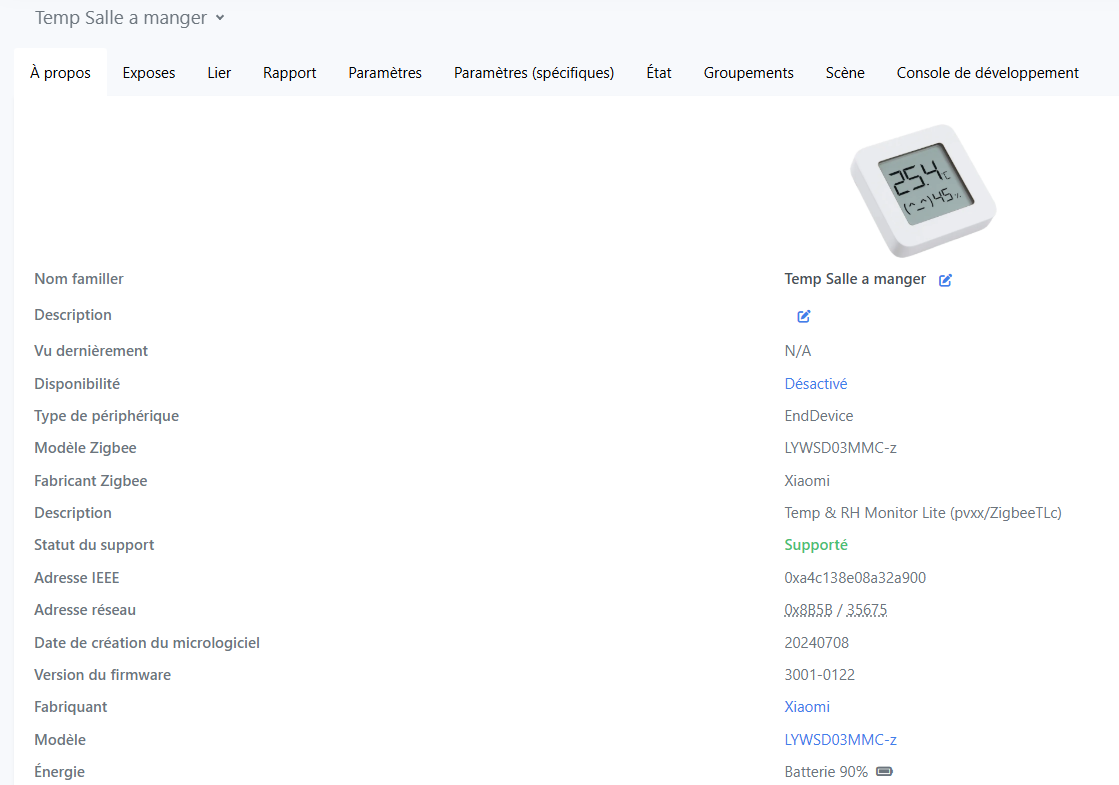Click the edit icon for empty Description
The height and width of the screenshot is (785, 1119).
(x=804, y=316)
